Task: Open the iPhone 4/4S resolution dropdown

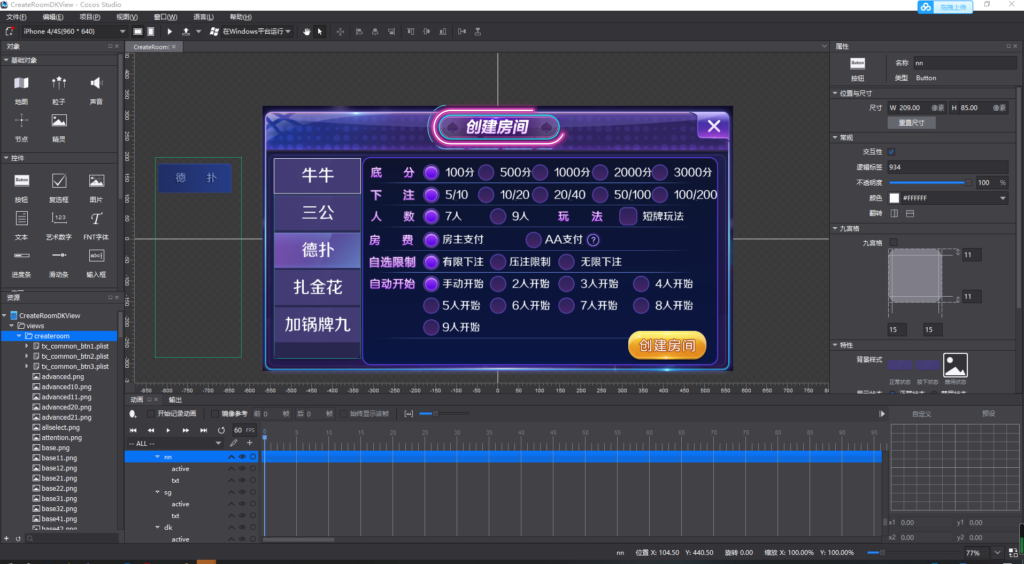Action: coord(74,32)
